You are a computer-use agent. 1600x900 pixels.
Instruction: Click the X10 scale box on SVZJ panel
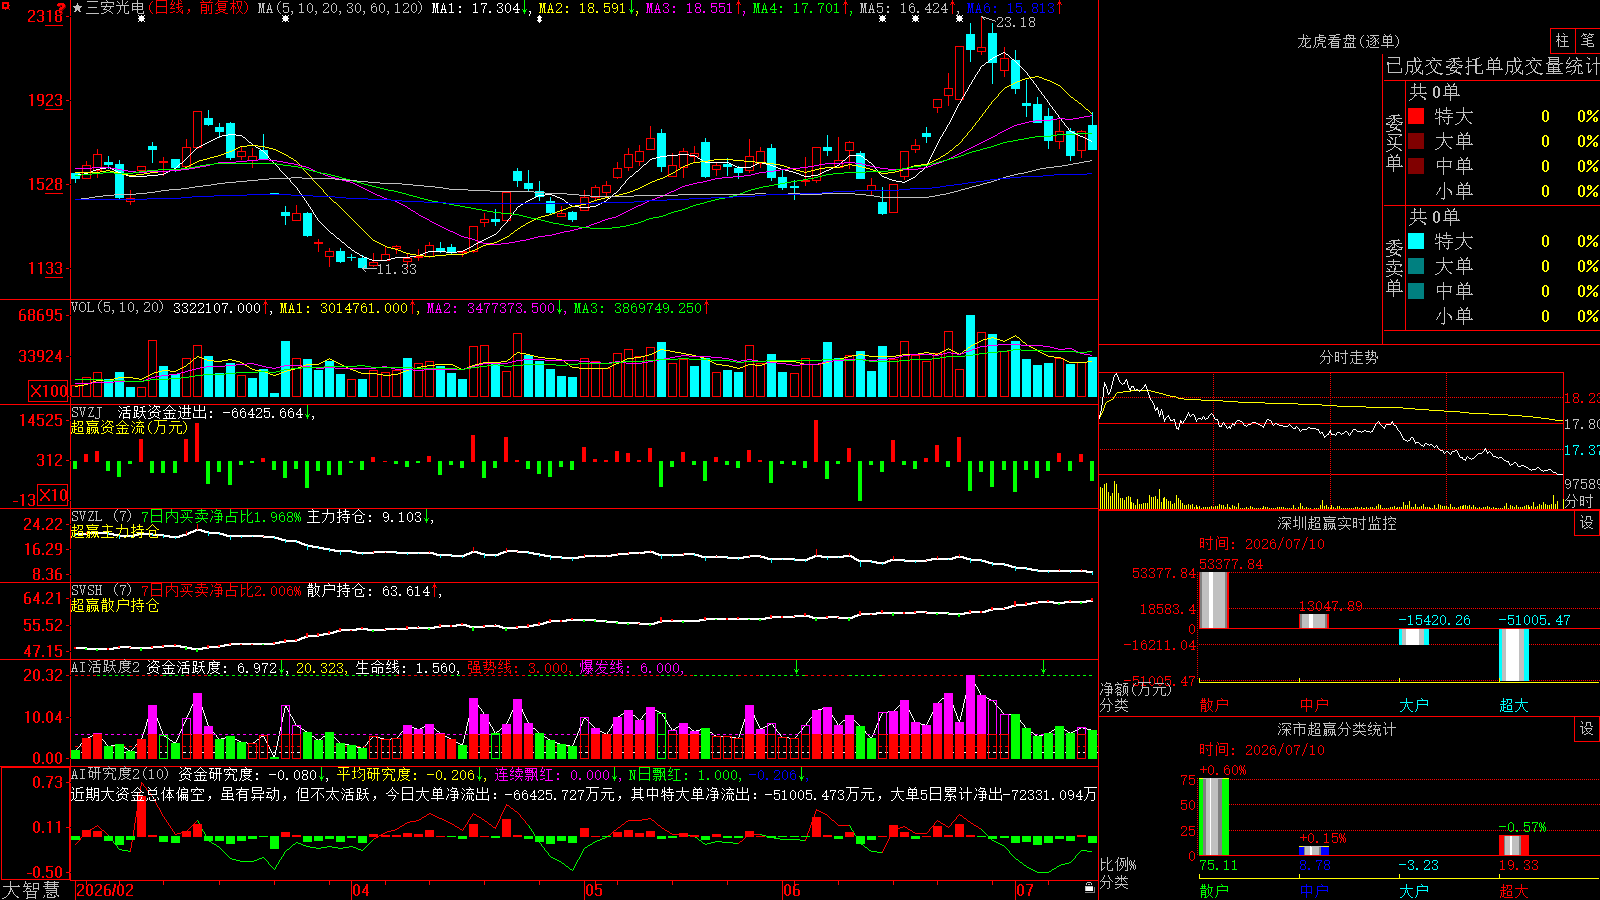point(53,495)
